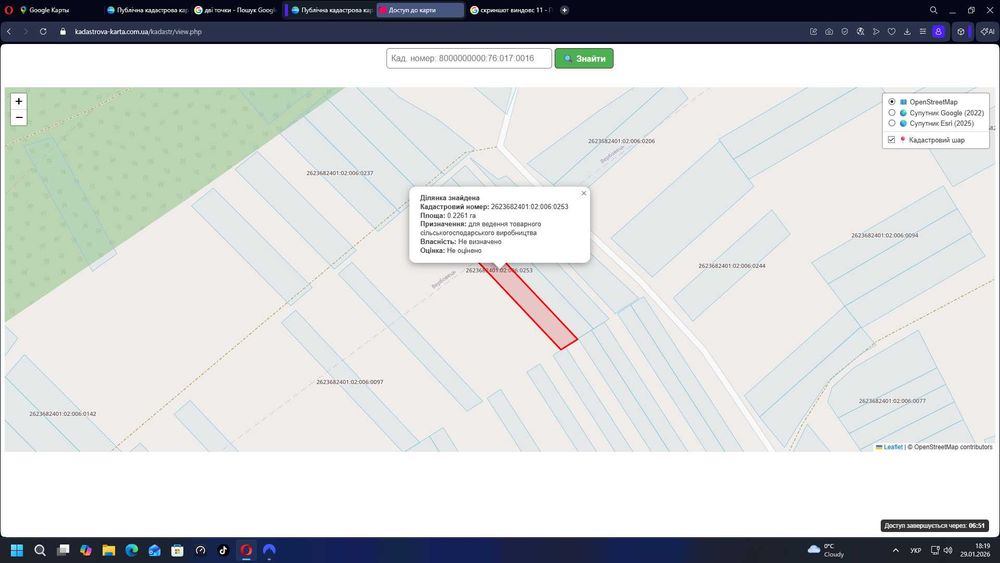
Task: Open the AI assistant button
Action: [988, 31]
